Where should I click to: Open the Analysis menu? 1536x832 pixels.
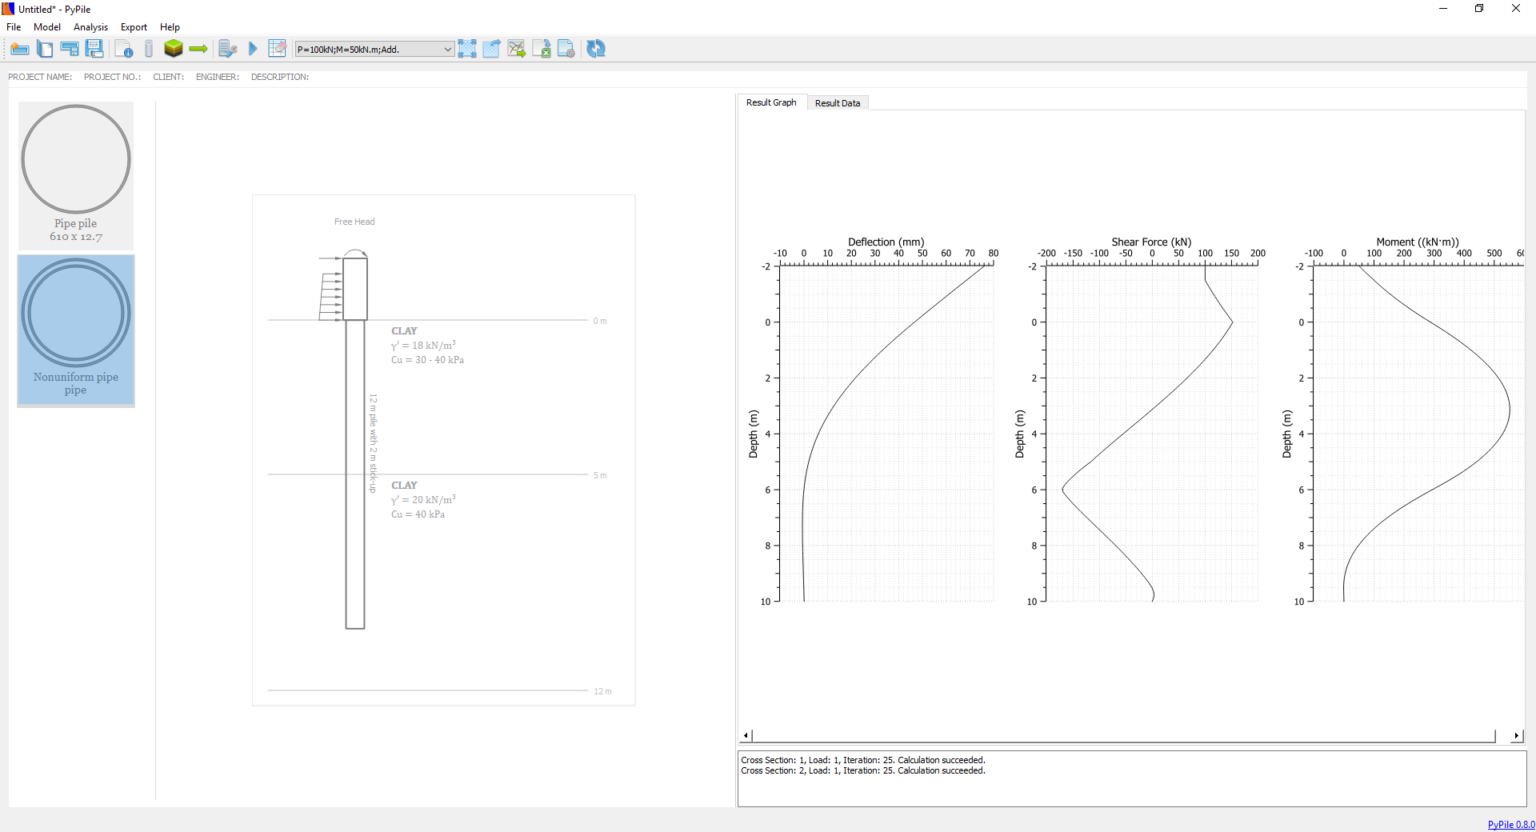[90, 27]
